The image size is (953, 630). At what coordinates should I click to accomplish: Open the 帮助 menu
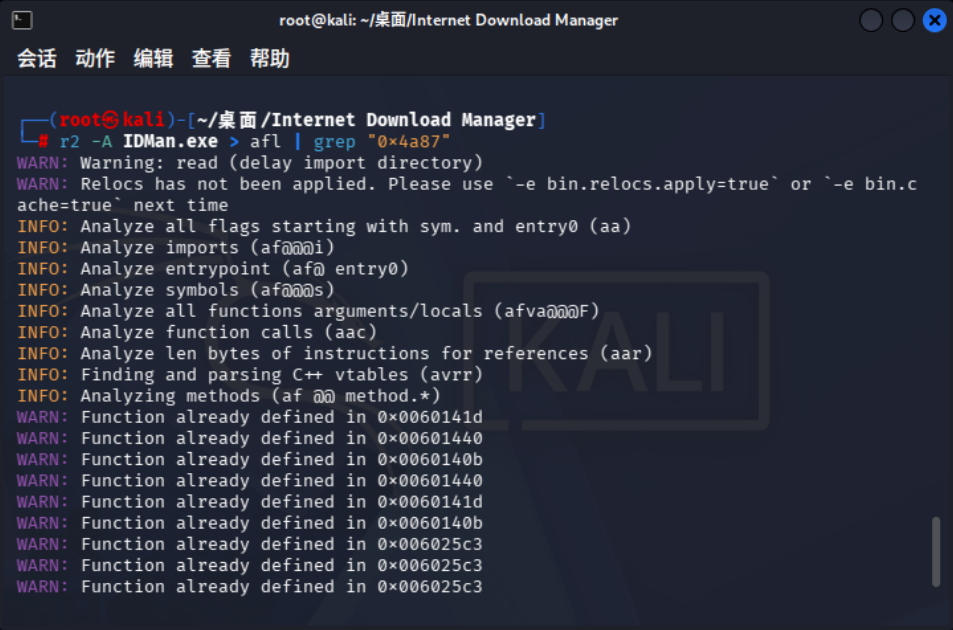pyautogui.click(x=270, y=58)
